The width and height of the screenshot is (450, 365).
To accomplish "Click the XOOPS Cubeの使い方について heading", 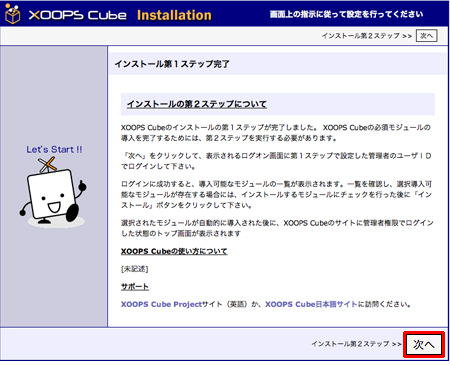I will click(174, 251).
